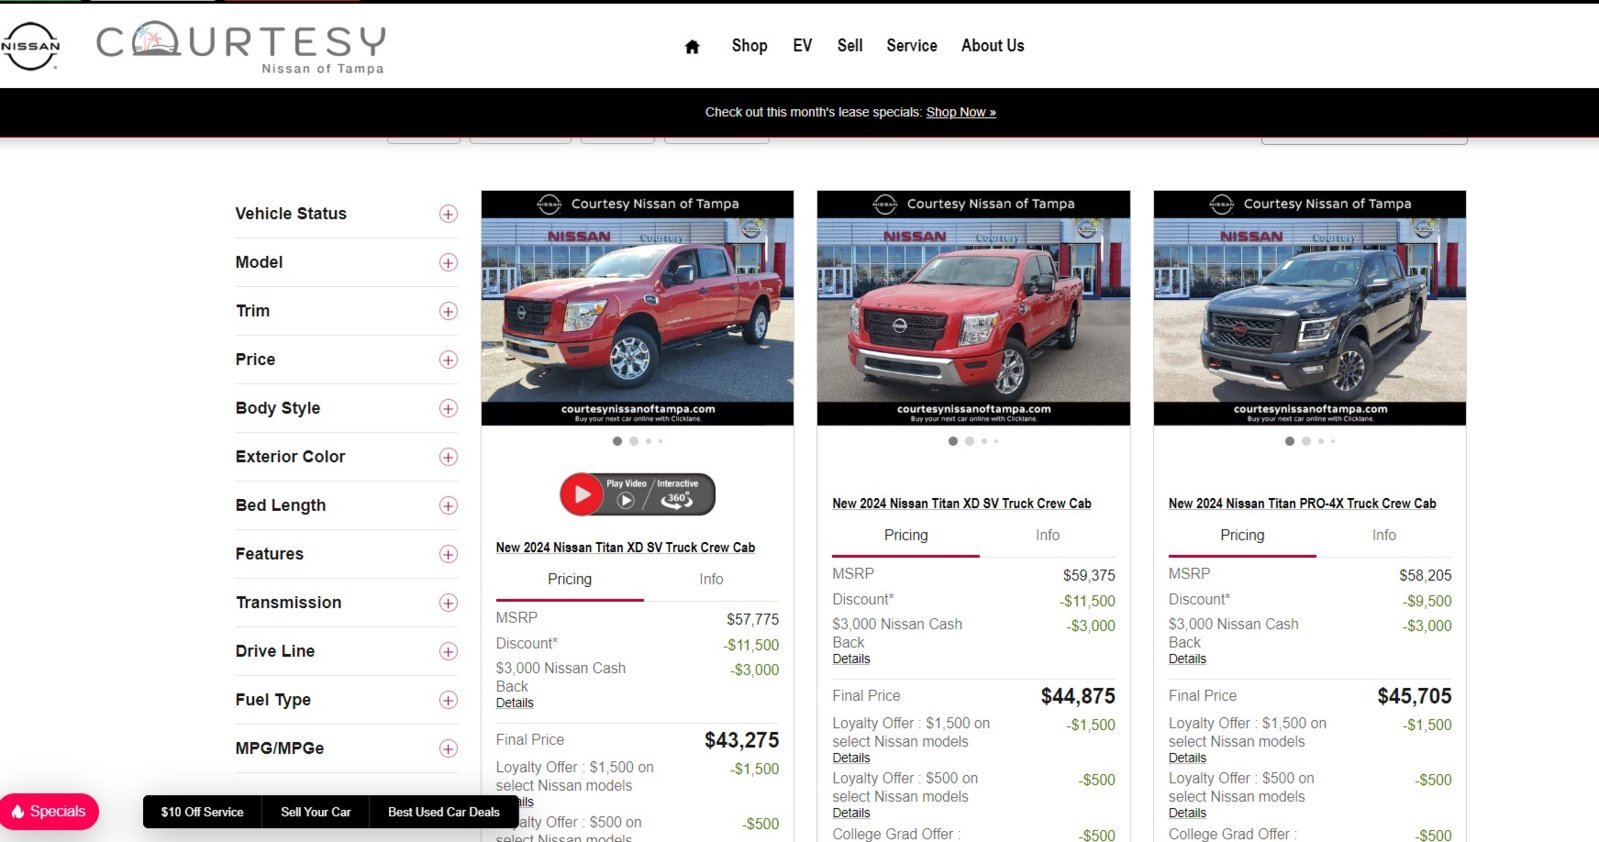Screen dimensions: 1599x842
Task: Select second image dot on PRO-4X card
Action: click(1306, 441)
